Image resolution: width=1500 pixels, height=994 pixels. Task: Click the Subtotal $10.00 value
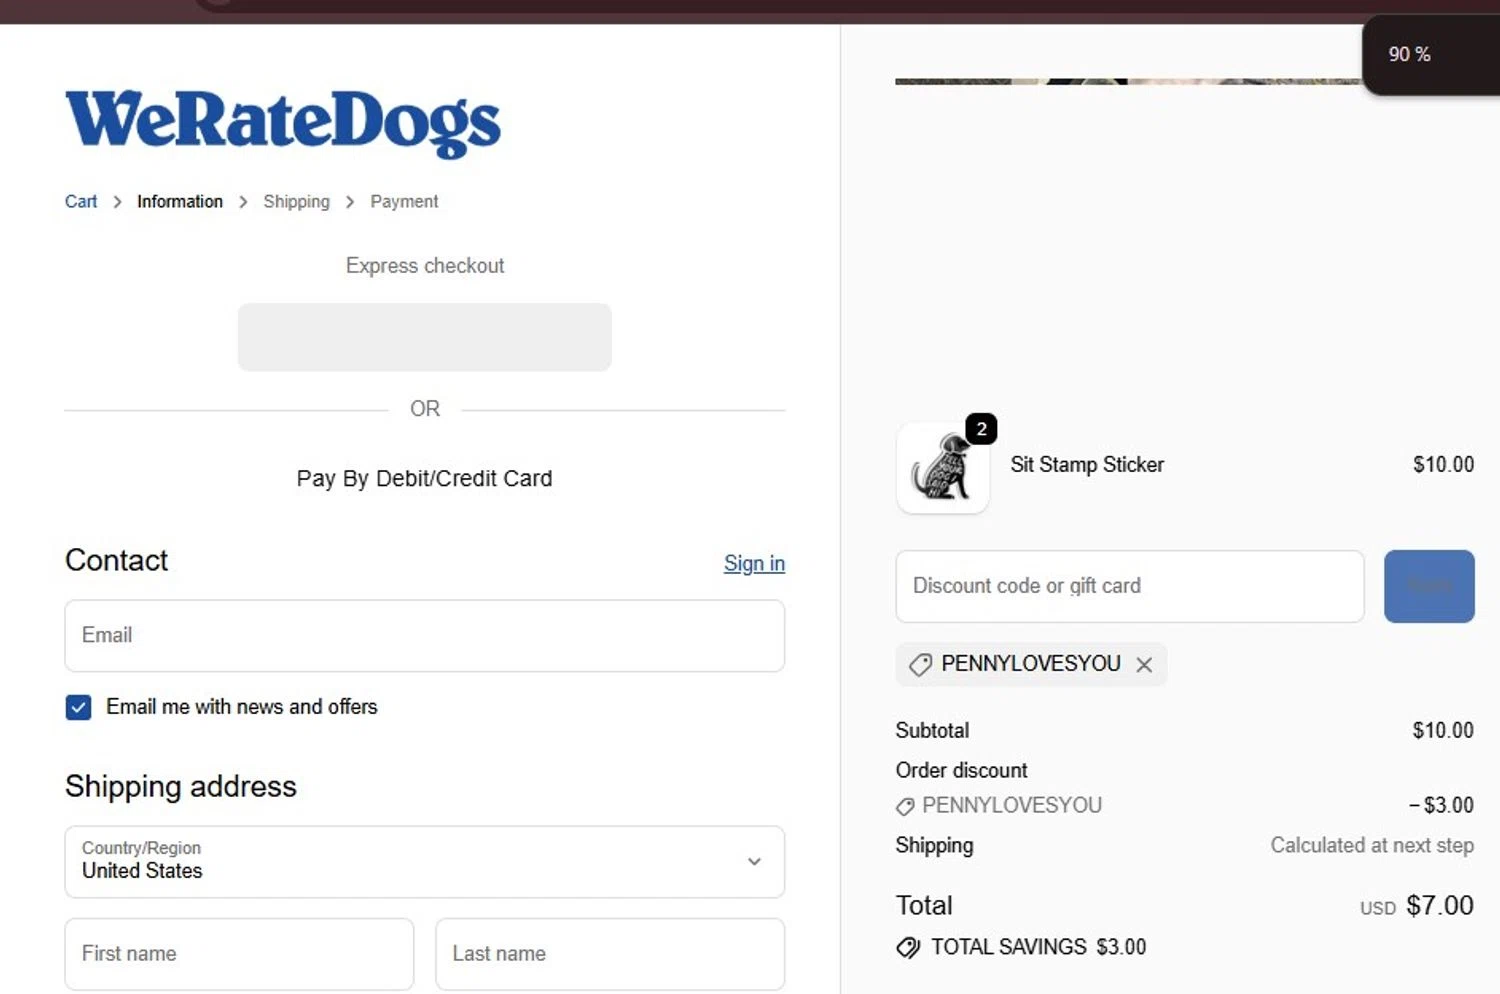point(1443,730)
